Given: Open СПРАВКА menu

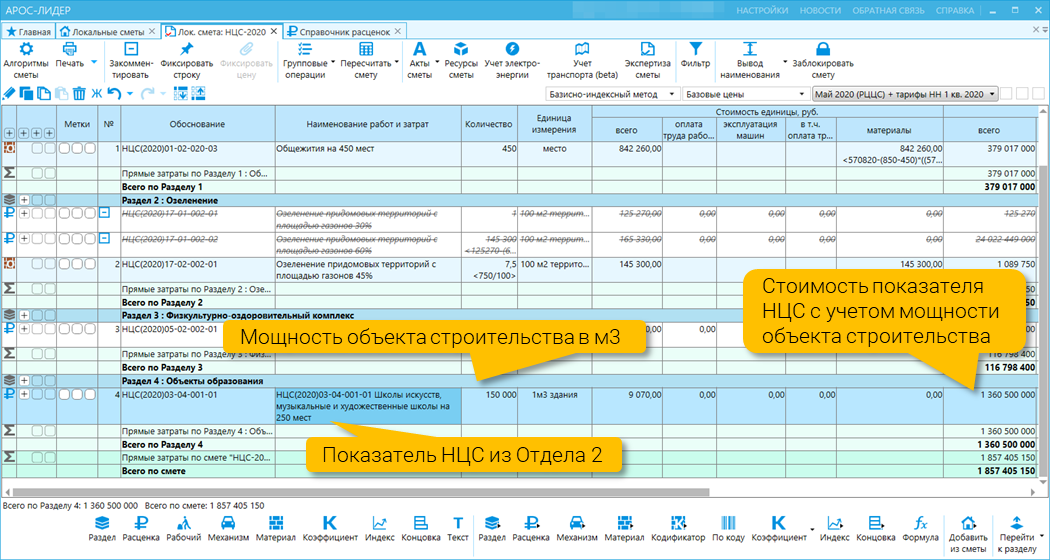Looking at the screenshot, I should pos(955,11).
